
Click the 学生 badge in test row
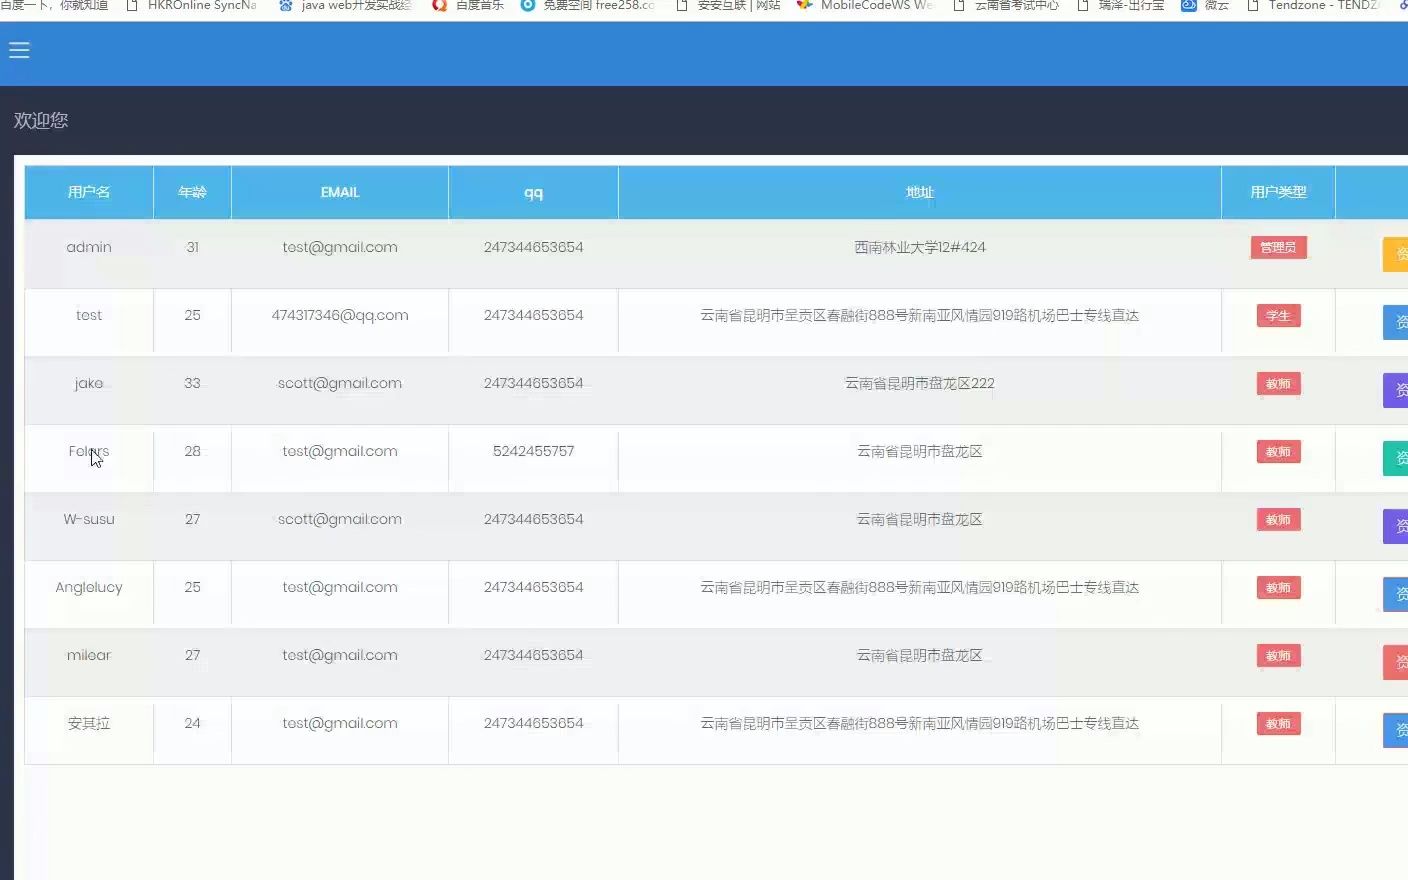pos(1278,316)
